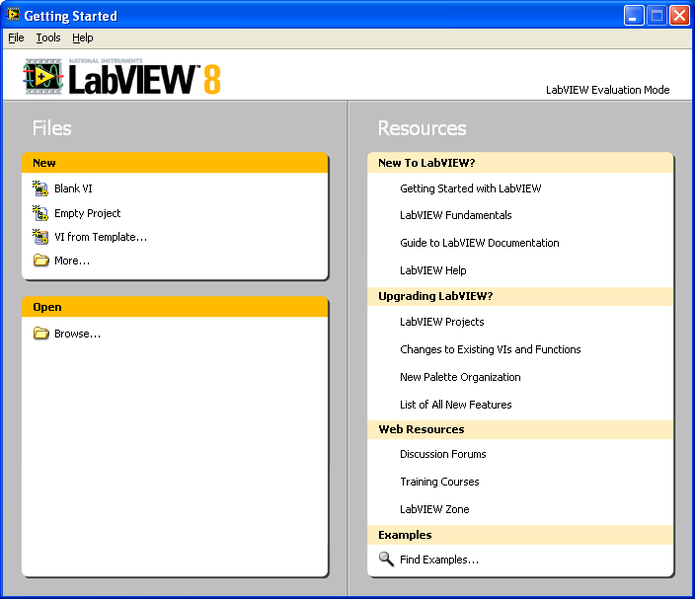Open the Help menu
The image size is (695, 599).
[82, 38]
